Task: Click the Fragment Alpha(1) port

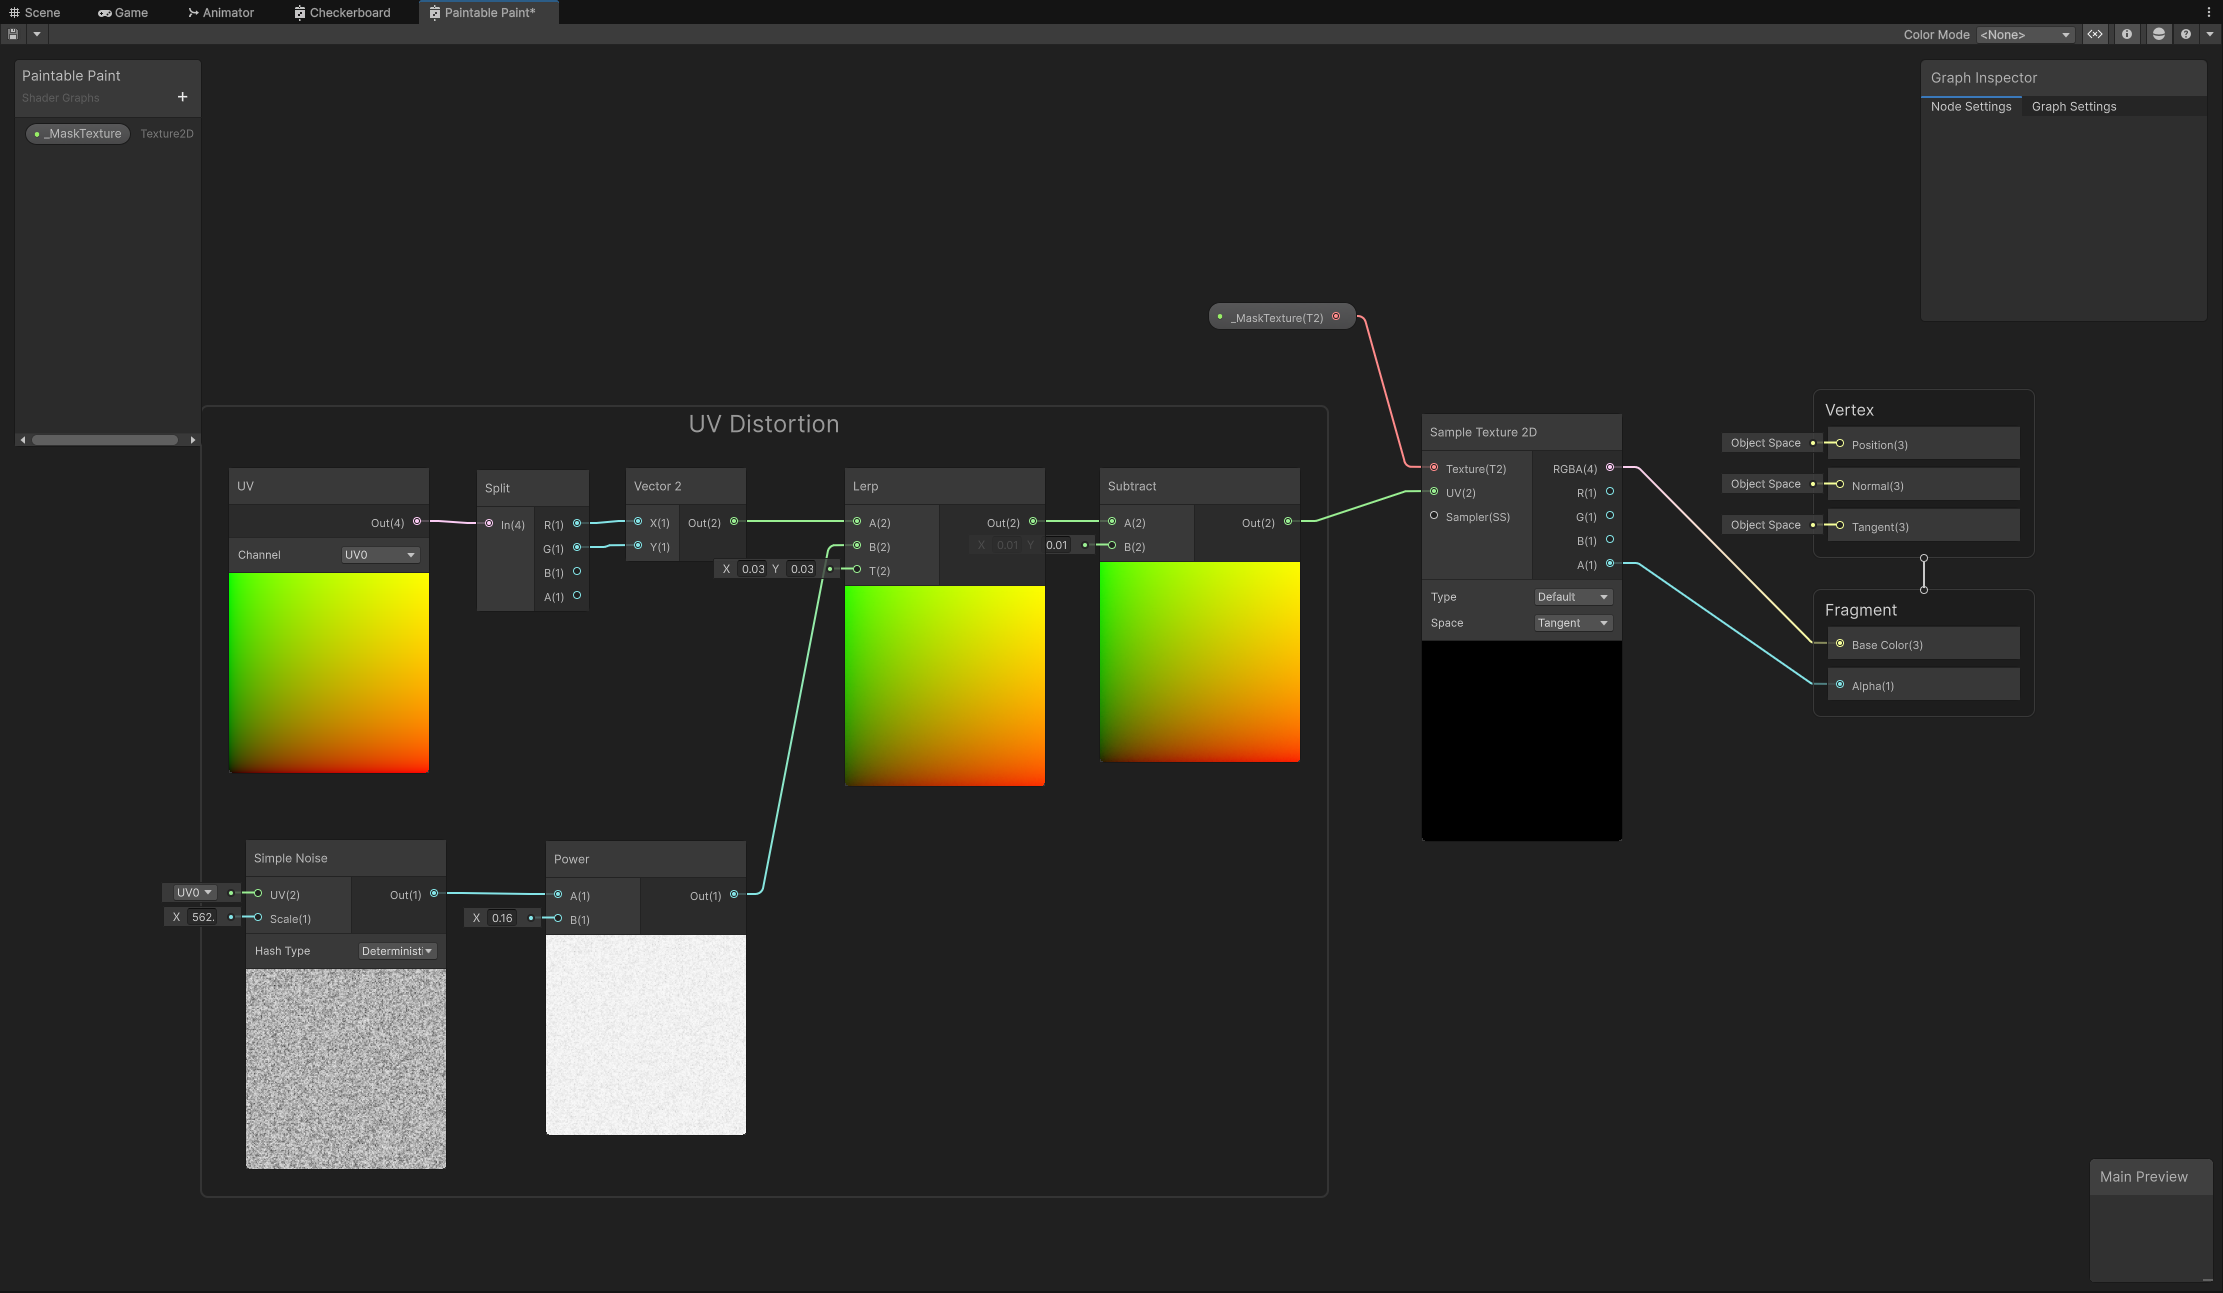Action: pos(1840,684)
